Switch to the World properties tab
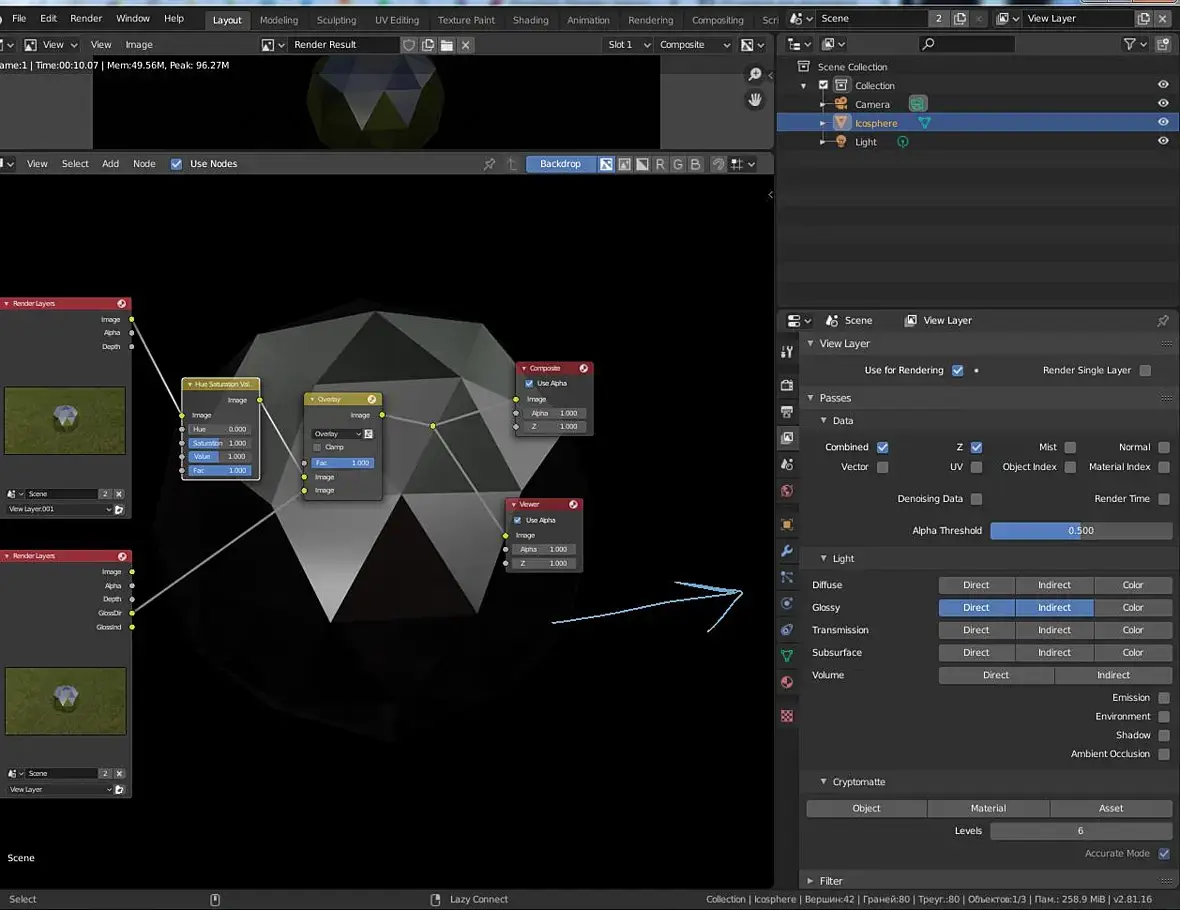Image resolution: width=1180 pixels, height=910 pixels. coord(787,491)
